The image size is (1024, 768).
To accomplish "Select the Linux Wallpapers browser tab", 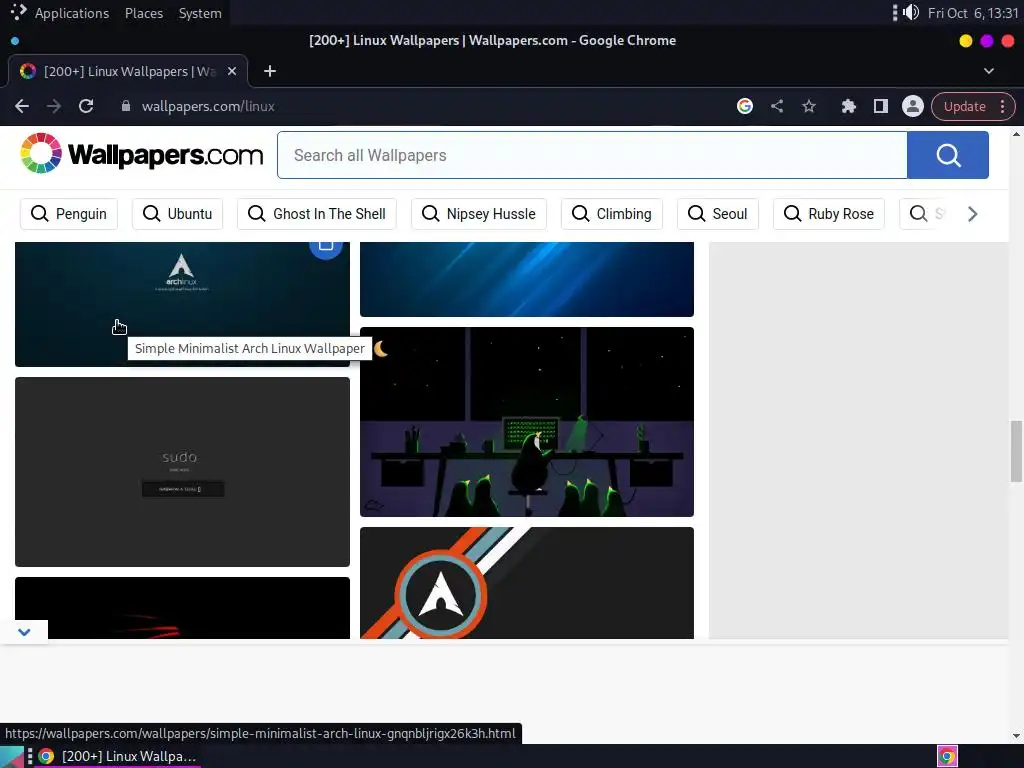I will coord(128,71).
